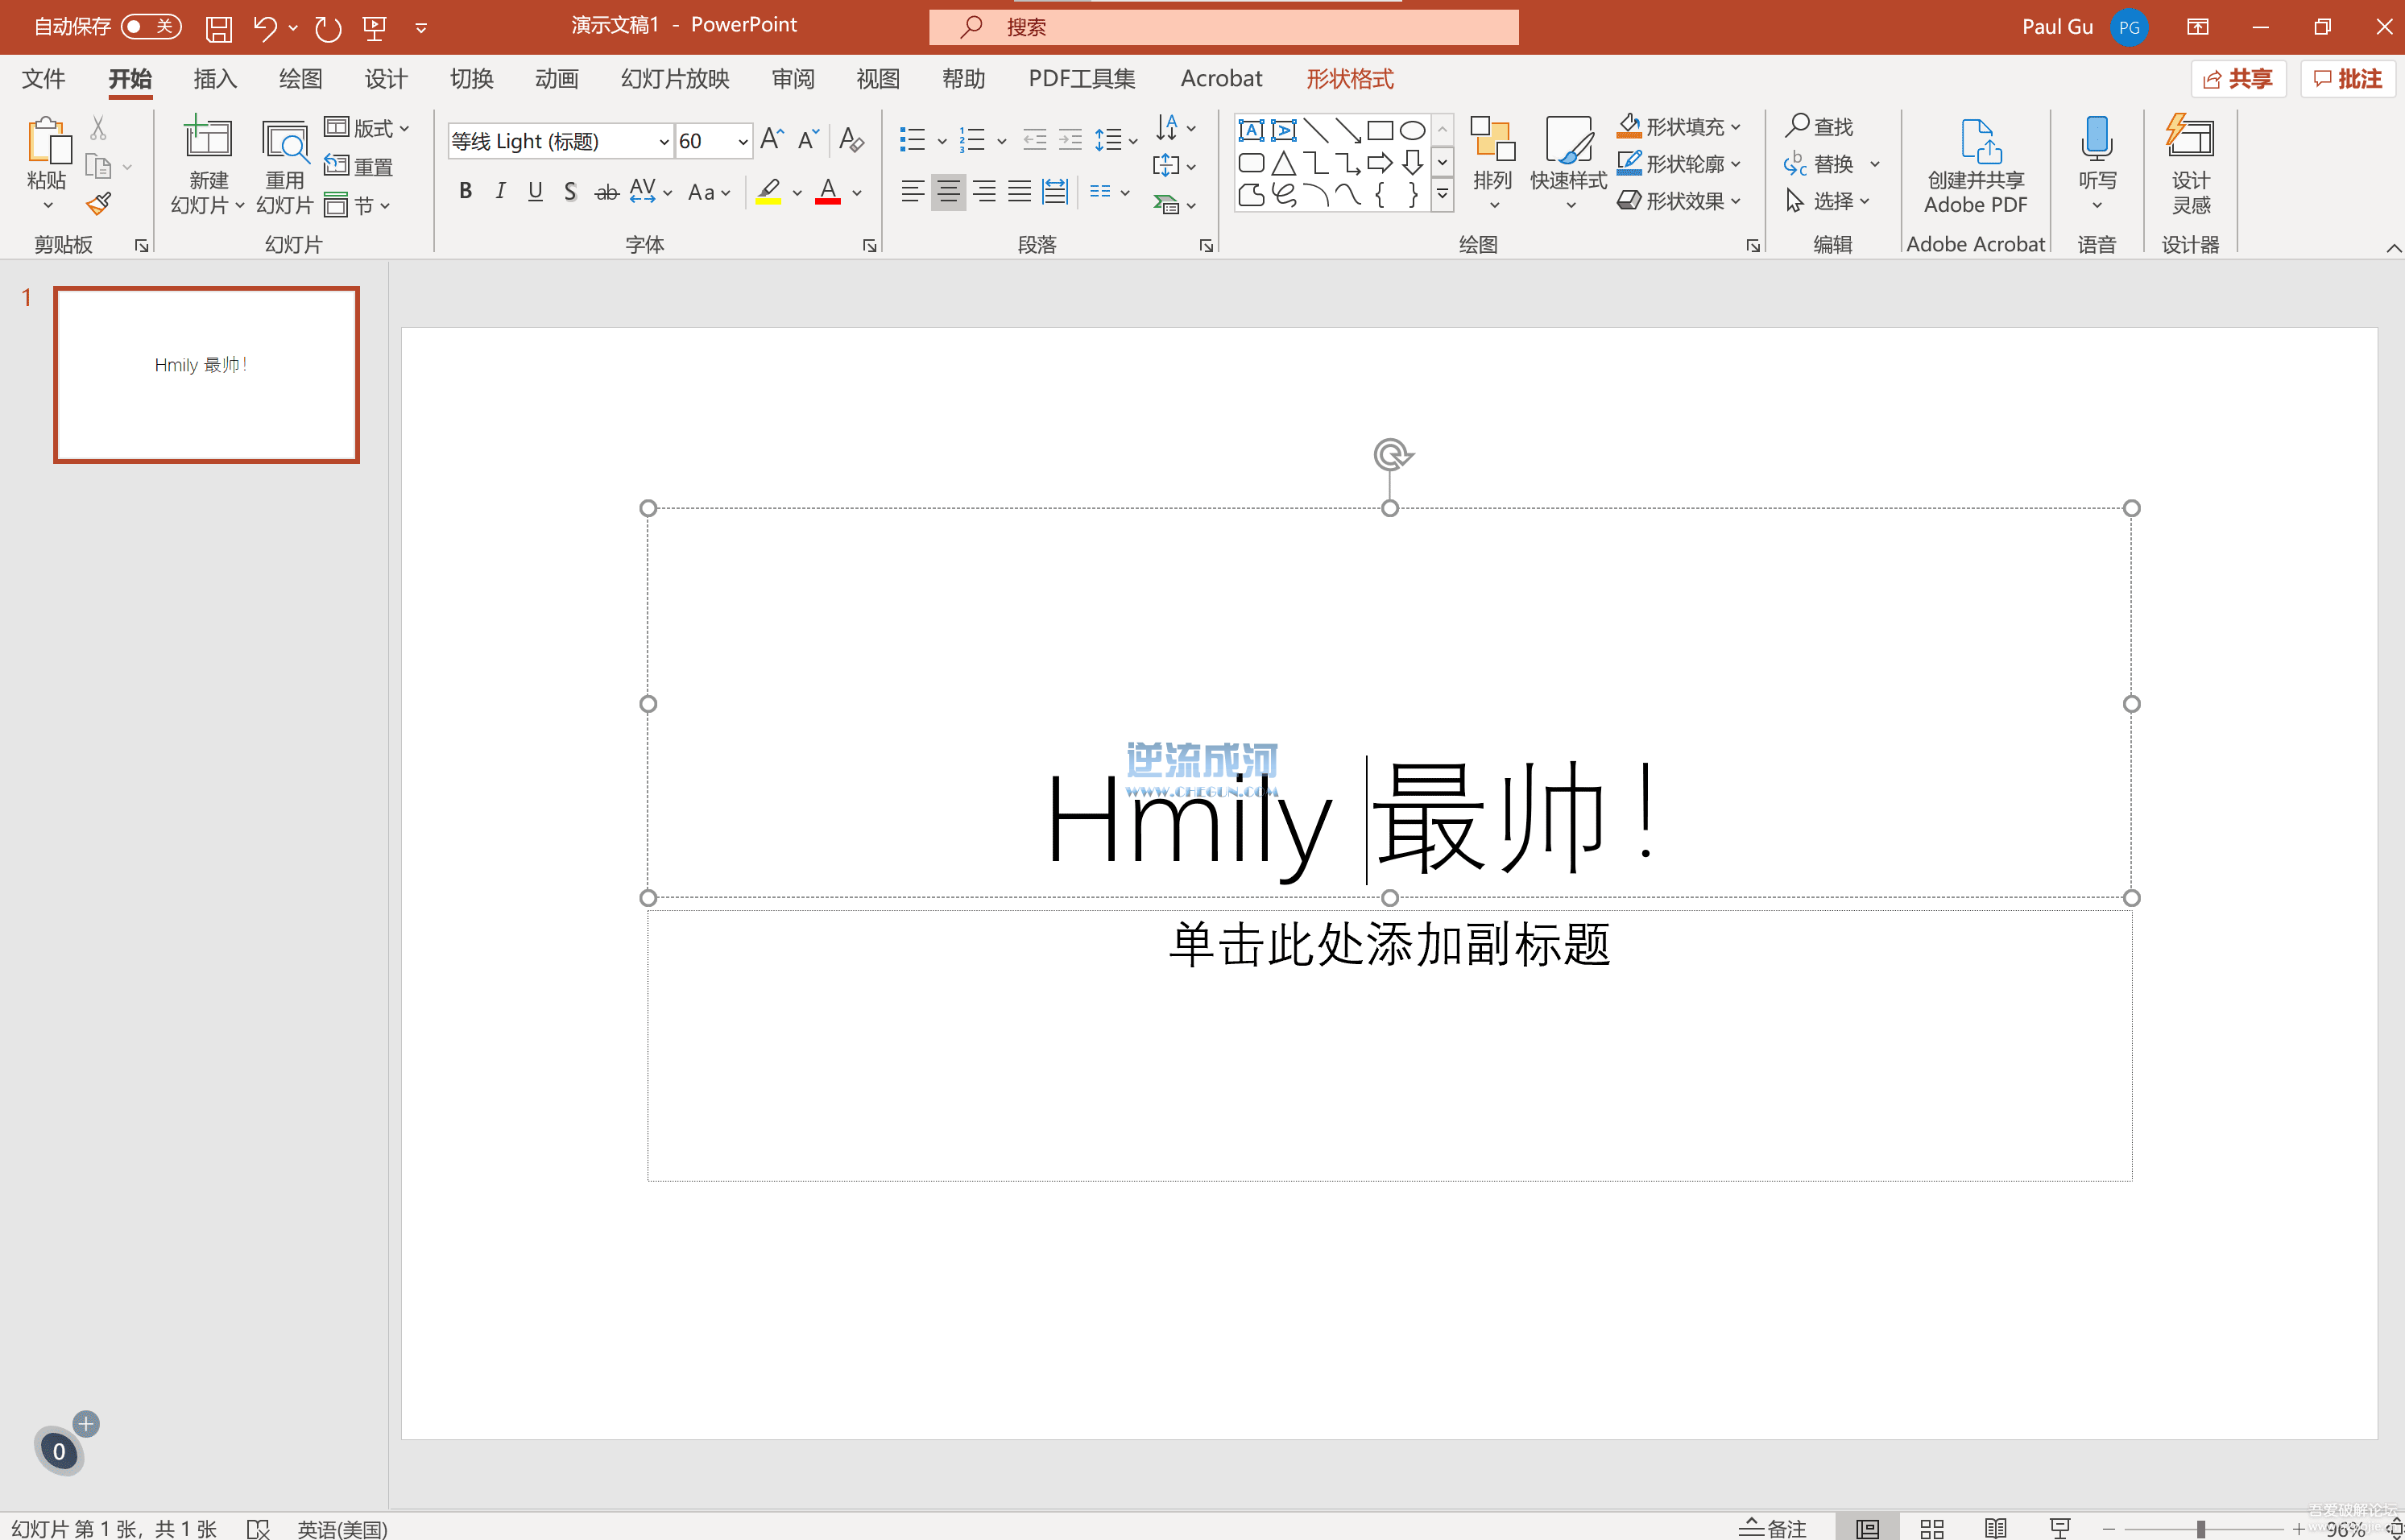Open the font name dropdown
The image size is (2405, 1540).
663,141
